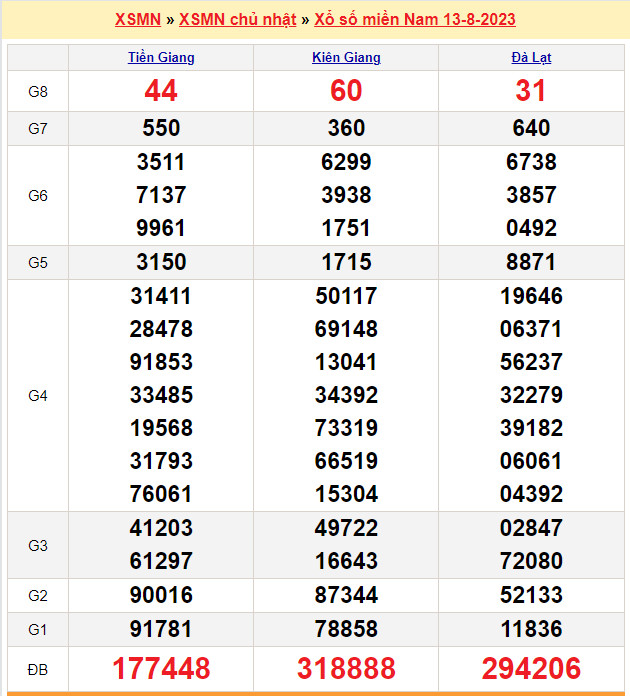
Task: Click the Xổ số miền Nam 13-8-2023 link
Action: 415,20
